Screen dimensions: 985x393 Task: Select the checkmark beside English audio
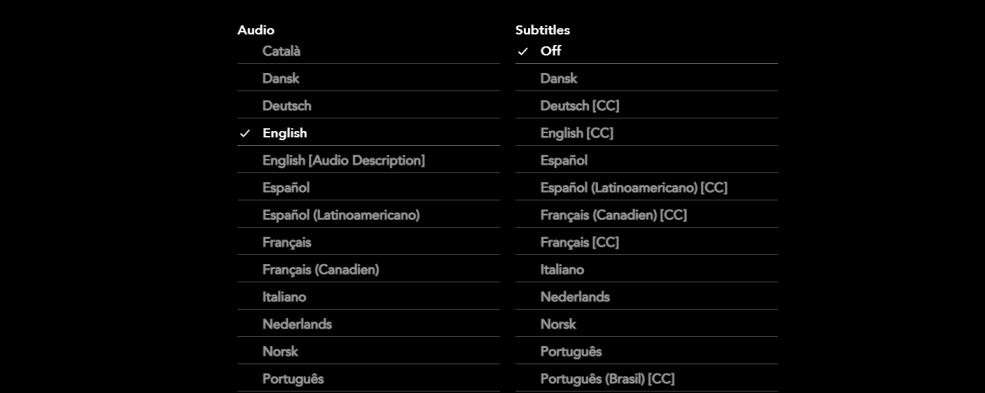245,133
